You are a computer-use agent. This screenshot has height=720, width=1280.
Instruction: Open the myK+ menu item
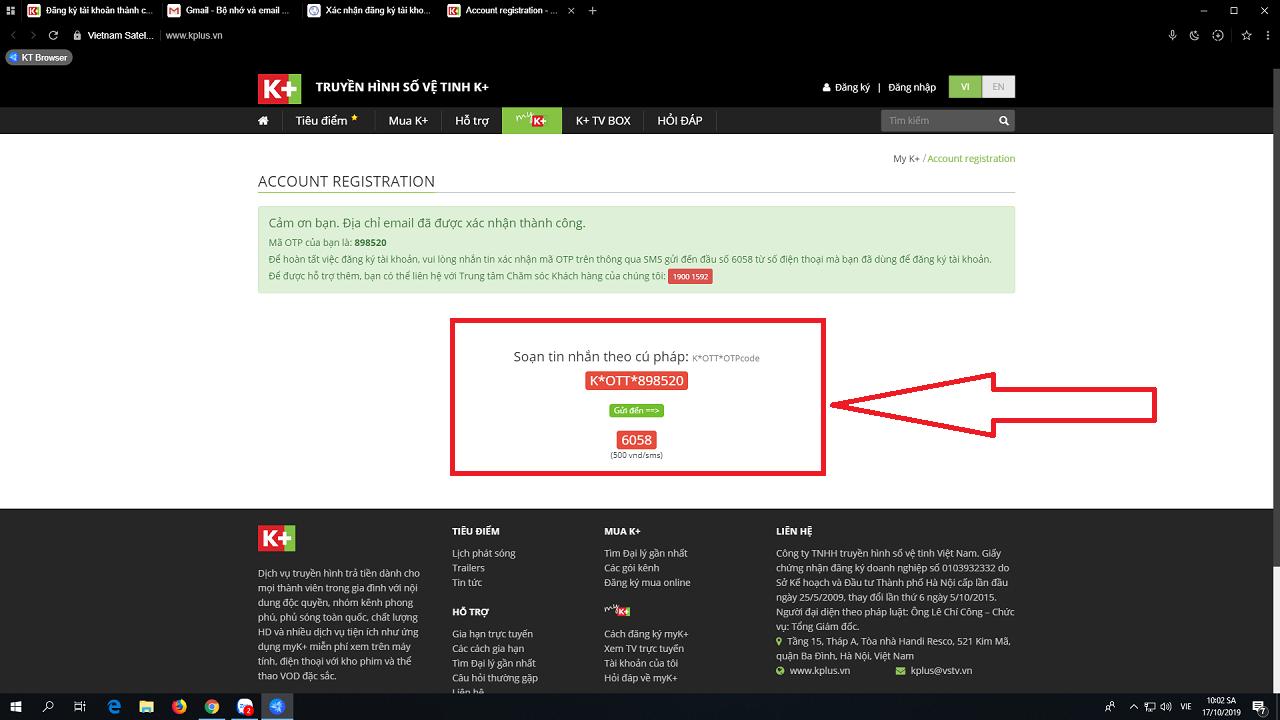click(532, 121)
